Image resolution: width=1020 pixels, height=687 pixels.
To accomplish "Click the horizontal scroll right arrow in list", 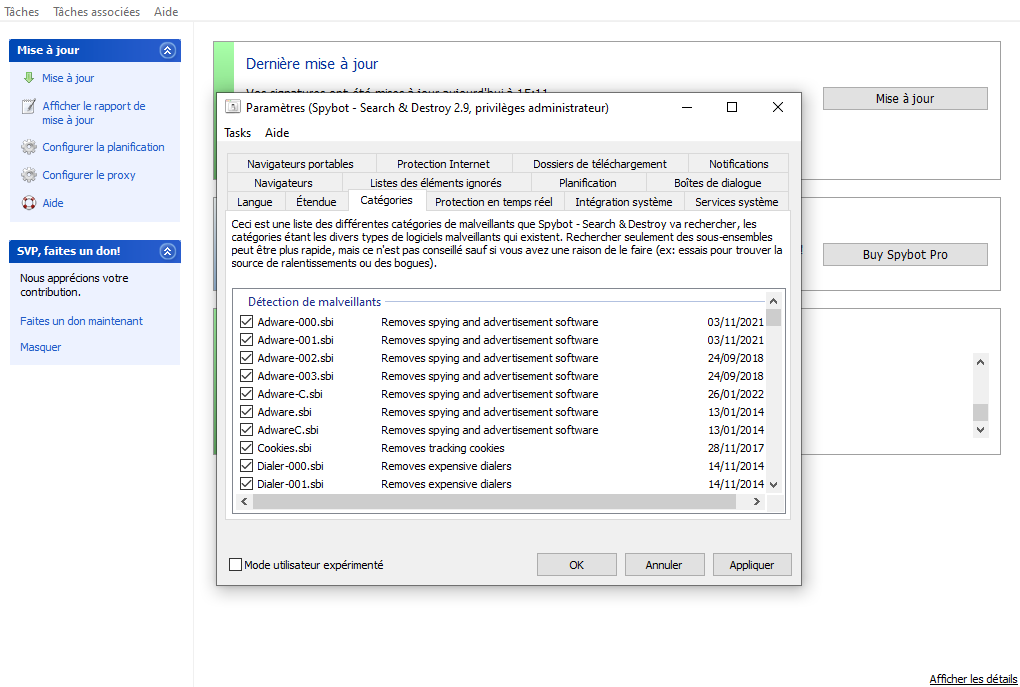I will pyautogui.click(x=757, y=502).
